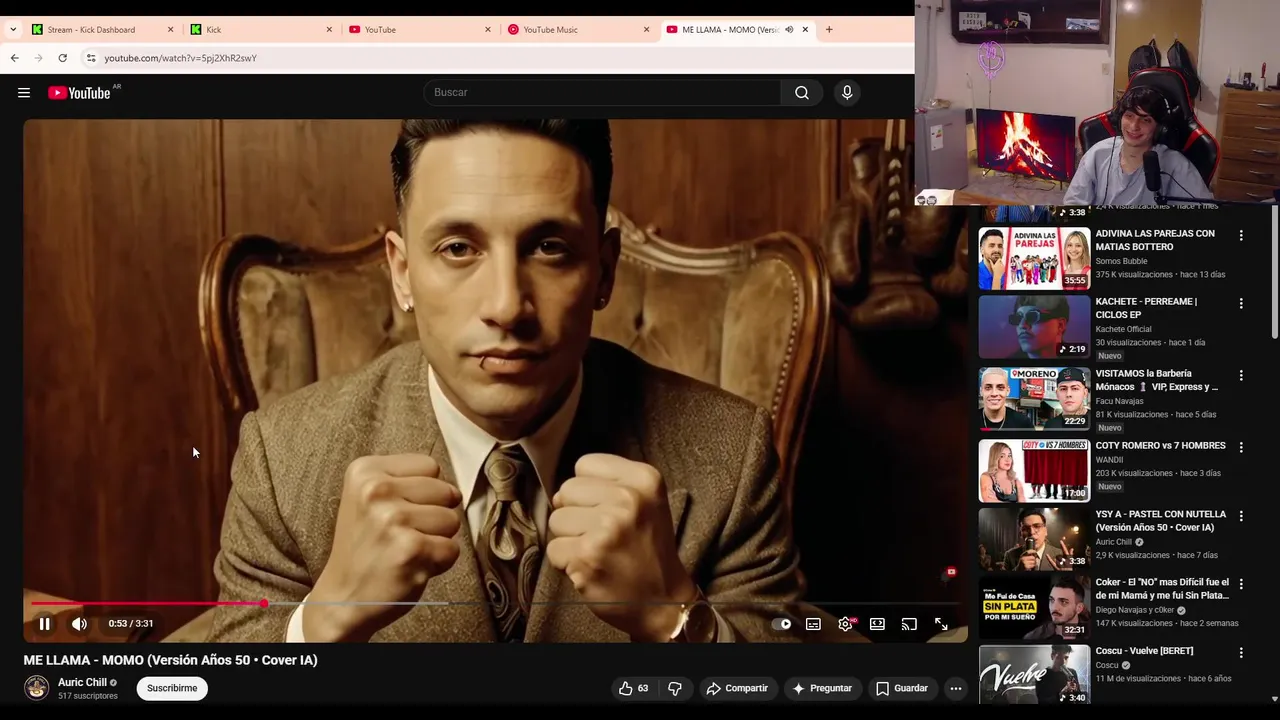
Task: Open COTY ROMERO vs 7 HOMBRES thumbnail
Action: [1034, 471]
